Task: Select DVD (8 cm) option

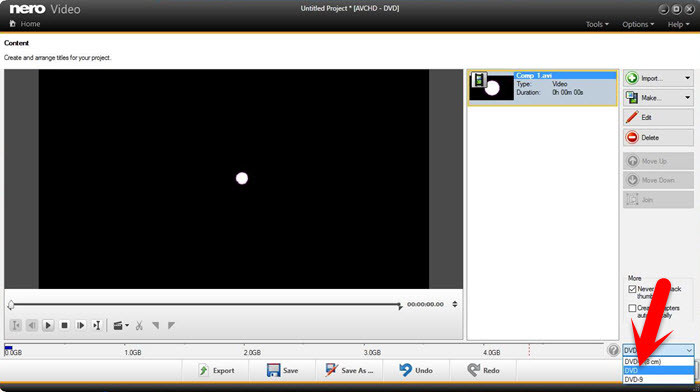Action: [658, 362]
